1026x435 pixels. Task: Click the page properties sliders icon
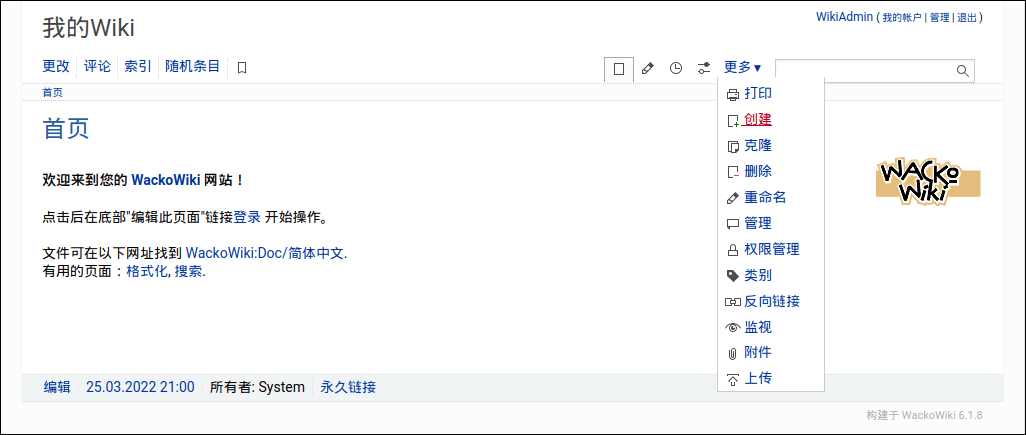[x=704, y=69]
